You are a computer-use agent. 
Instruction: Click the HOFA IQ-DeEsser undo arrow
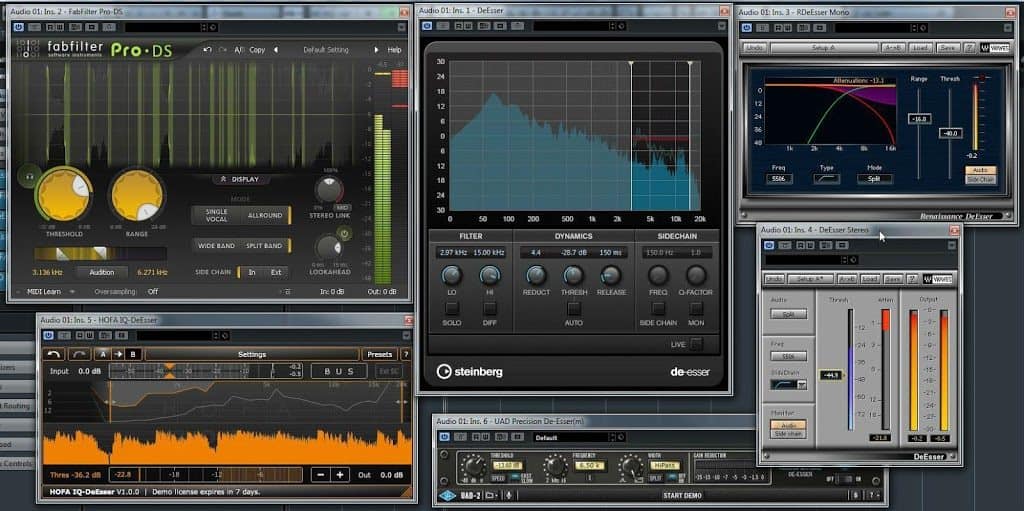[54, 354]
